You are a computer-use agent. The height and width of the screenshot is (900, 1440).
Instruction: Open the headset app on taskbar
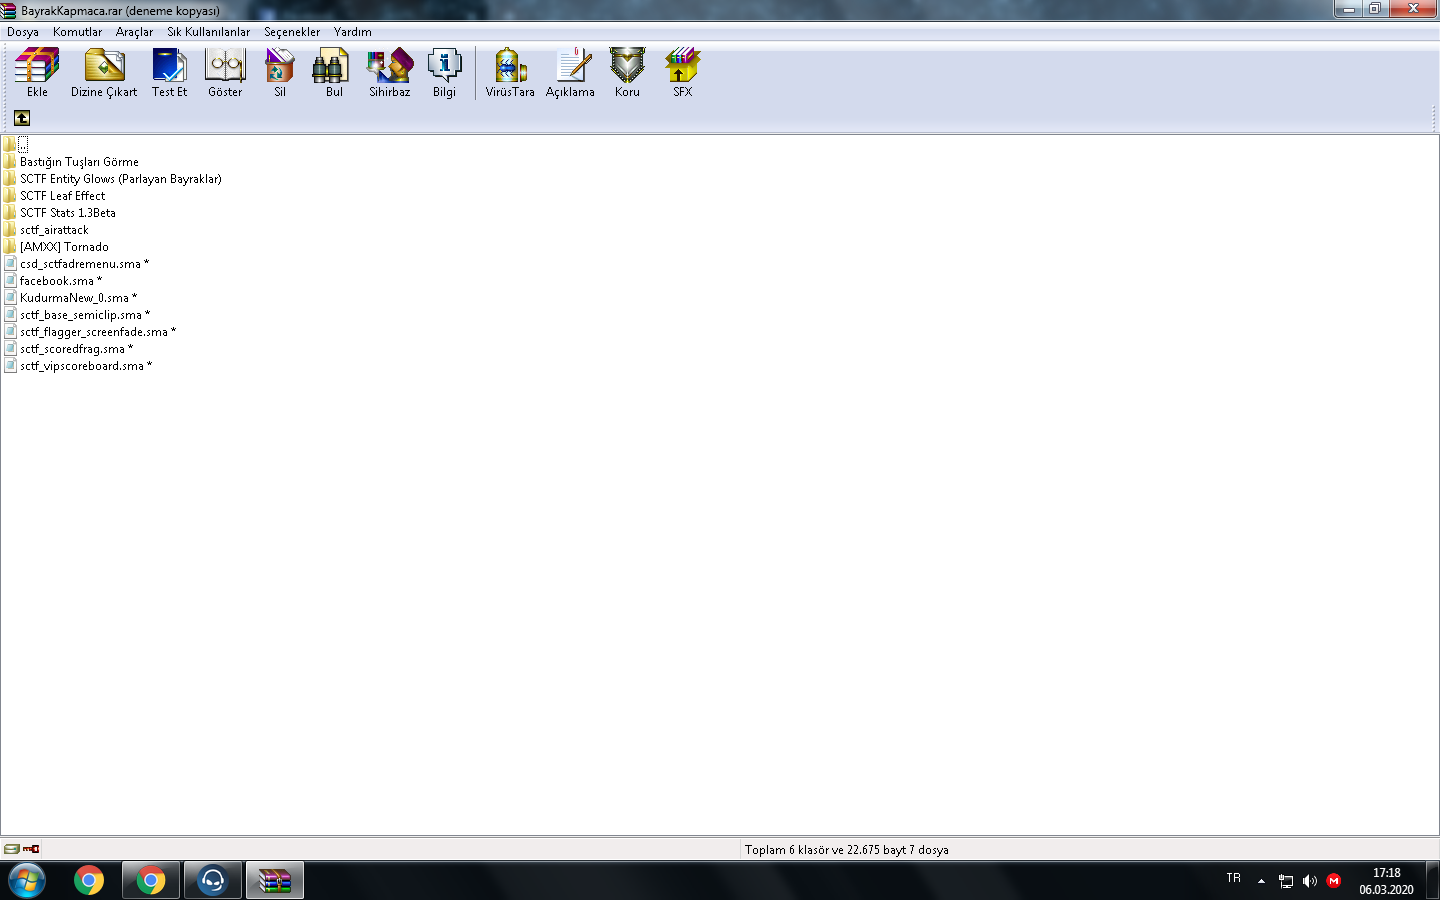coord(212,880)
